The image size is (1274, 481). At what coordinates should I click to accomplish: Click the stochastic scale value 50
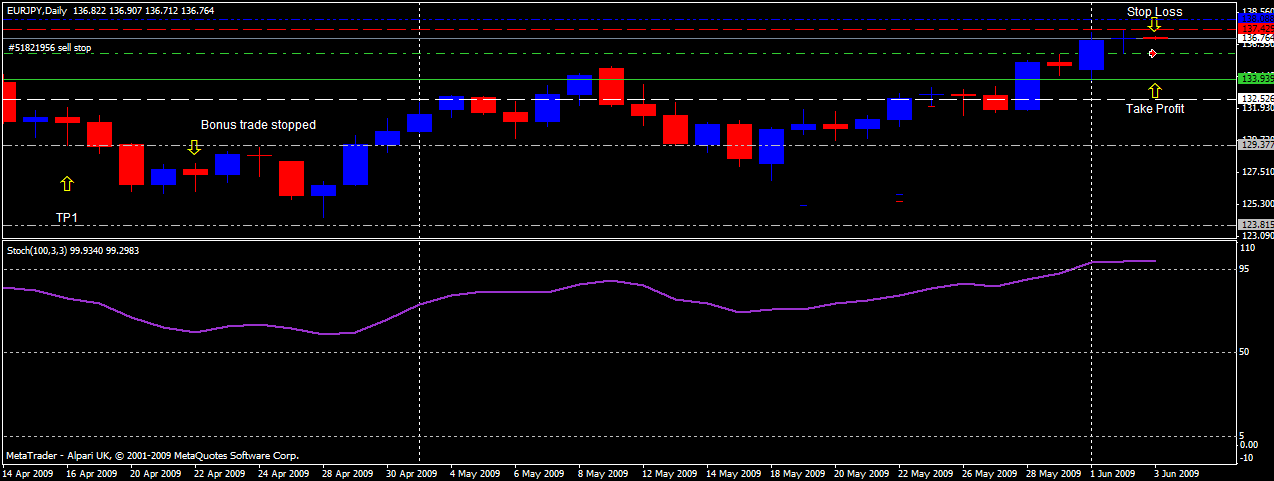coord(1246,352)
